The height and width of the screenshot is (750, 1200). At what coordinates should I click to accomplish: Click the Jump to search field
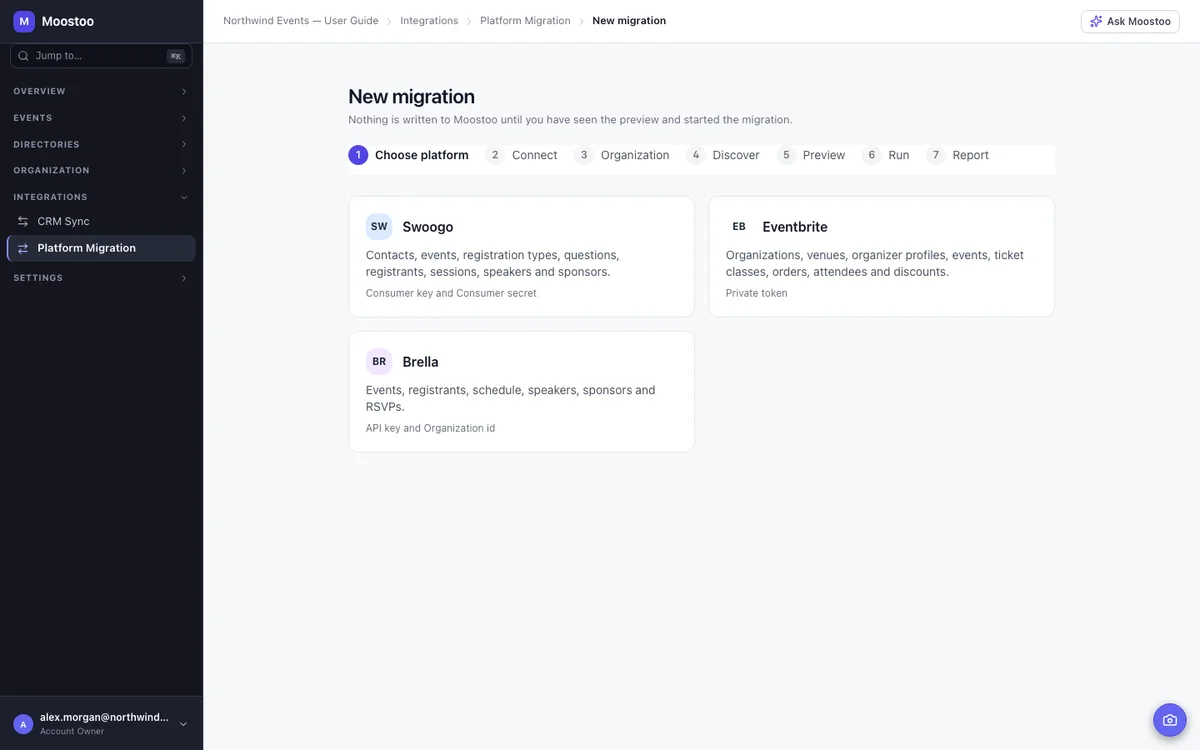[x=101, y=56]
